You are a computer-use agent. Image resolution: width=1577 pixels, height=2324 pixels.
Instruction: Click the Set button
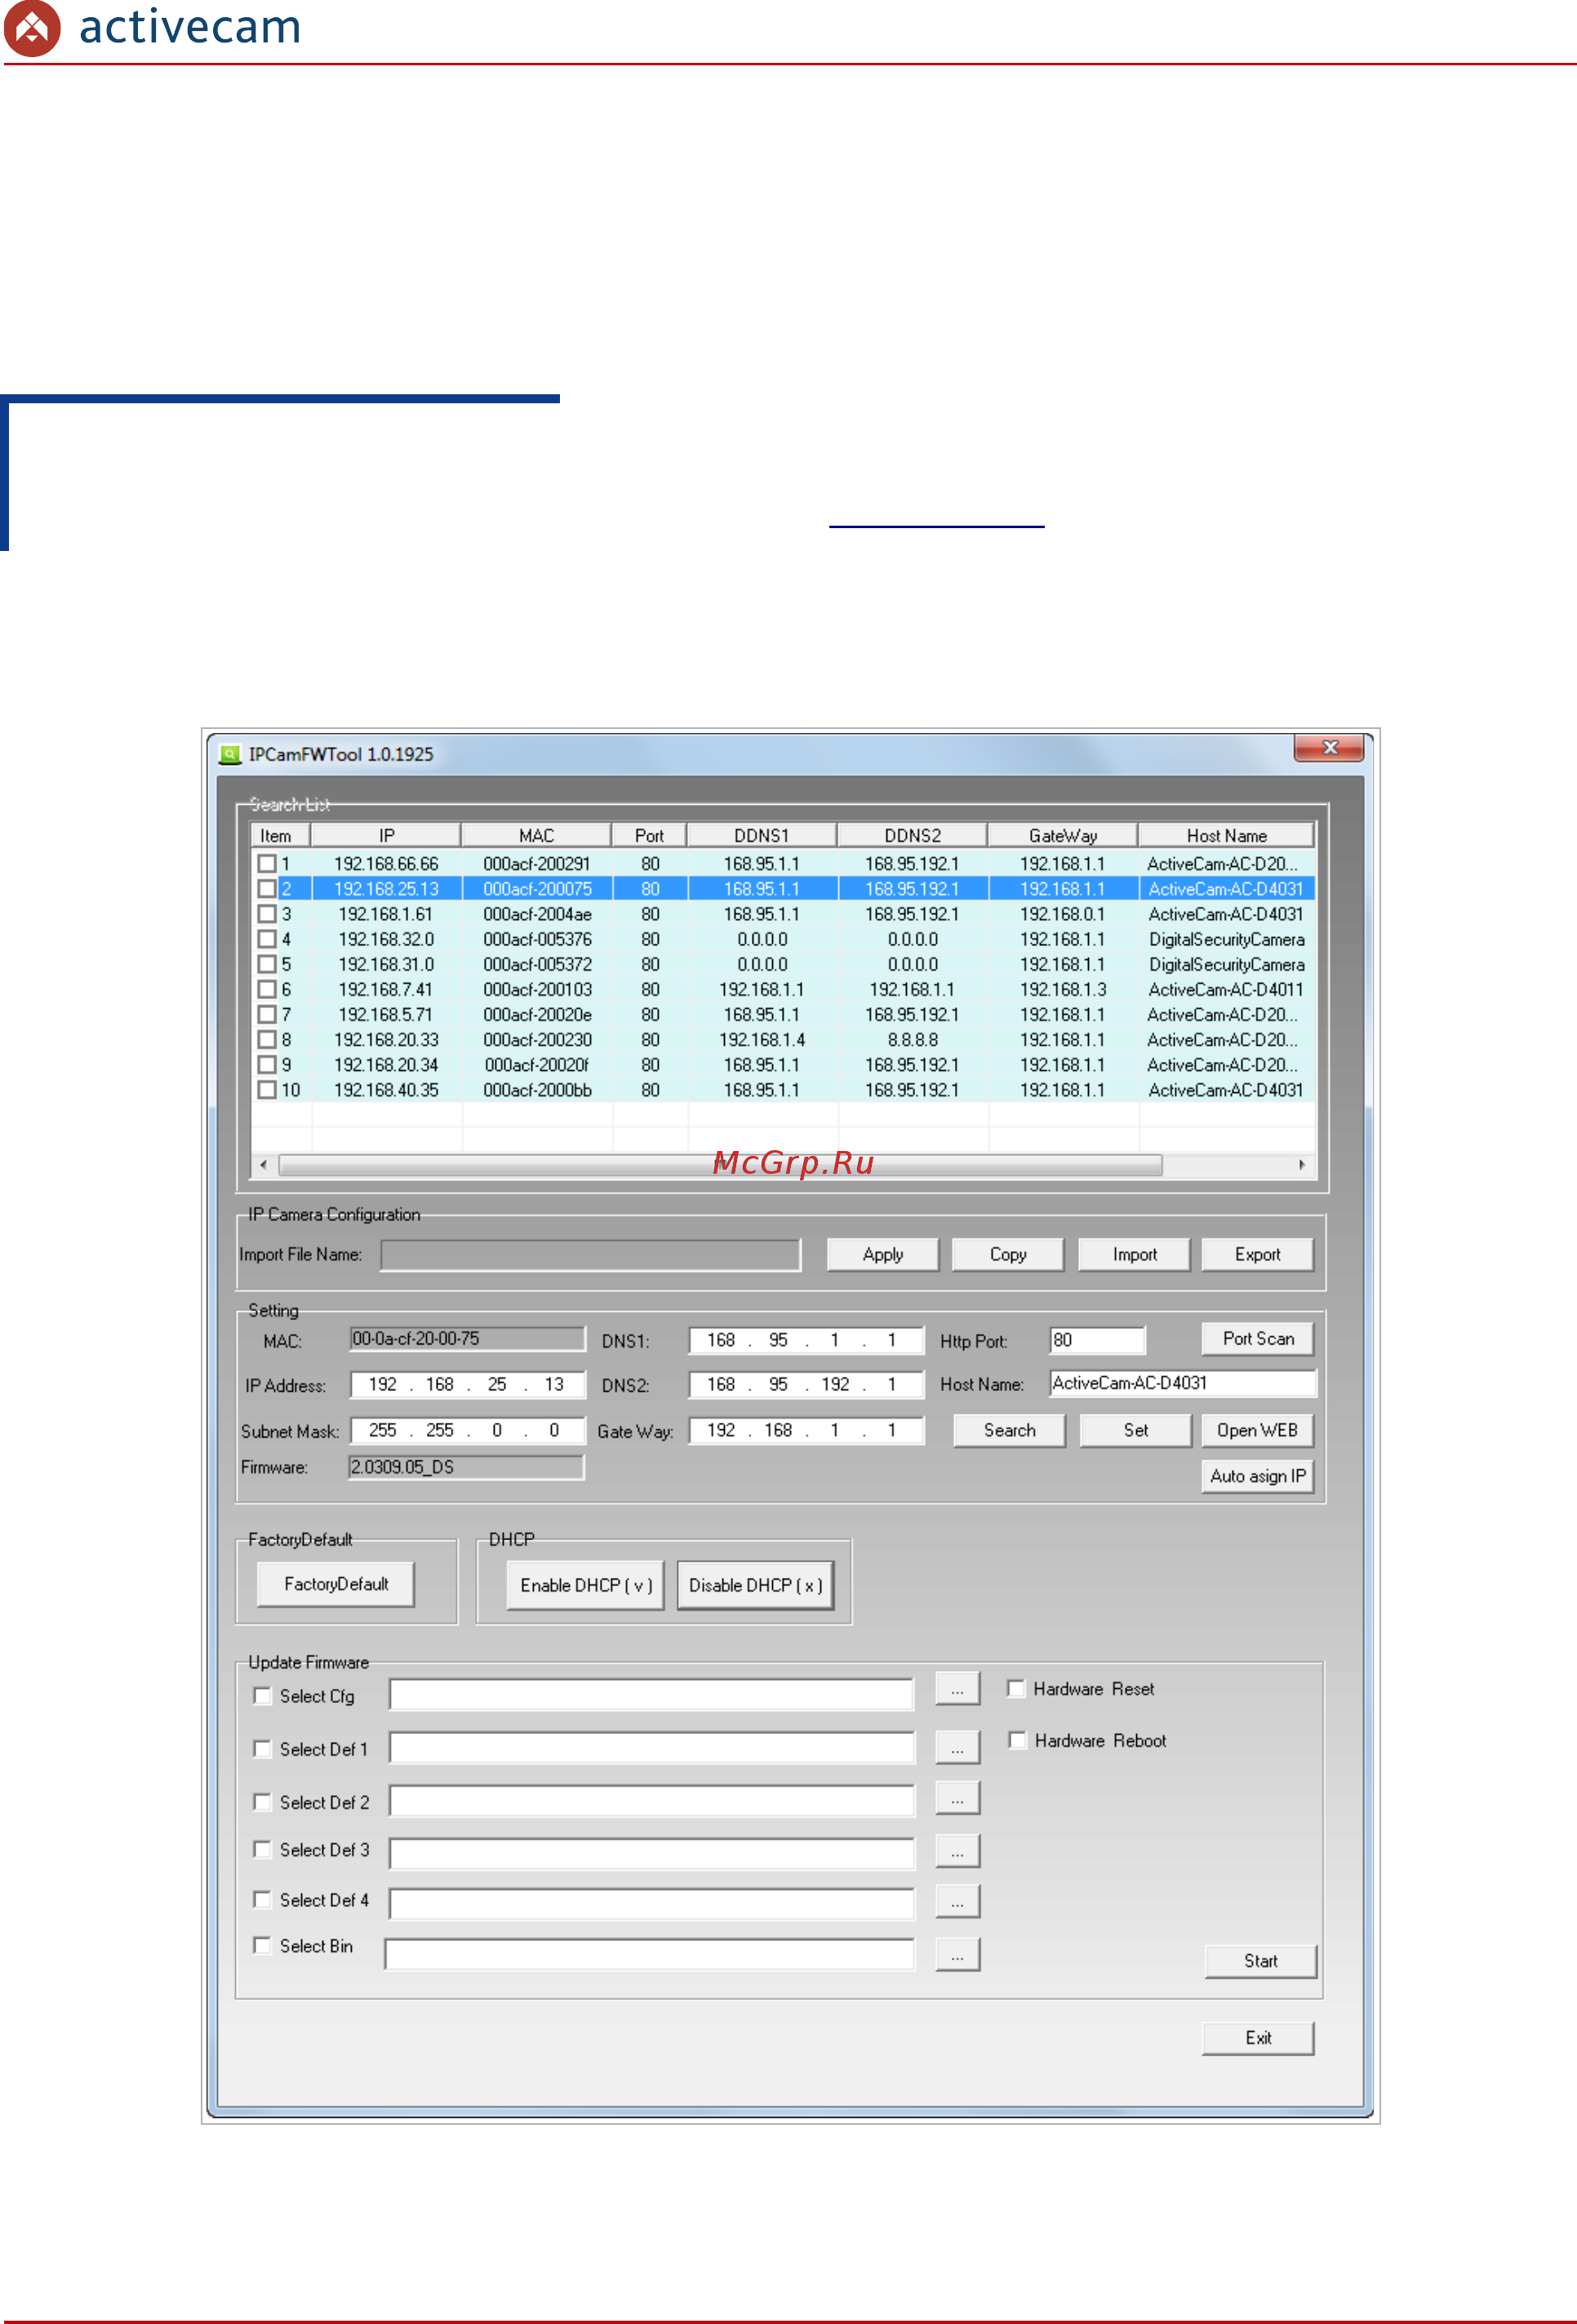pos(1135,1430)
